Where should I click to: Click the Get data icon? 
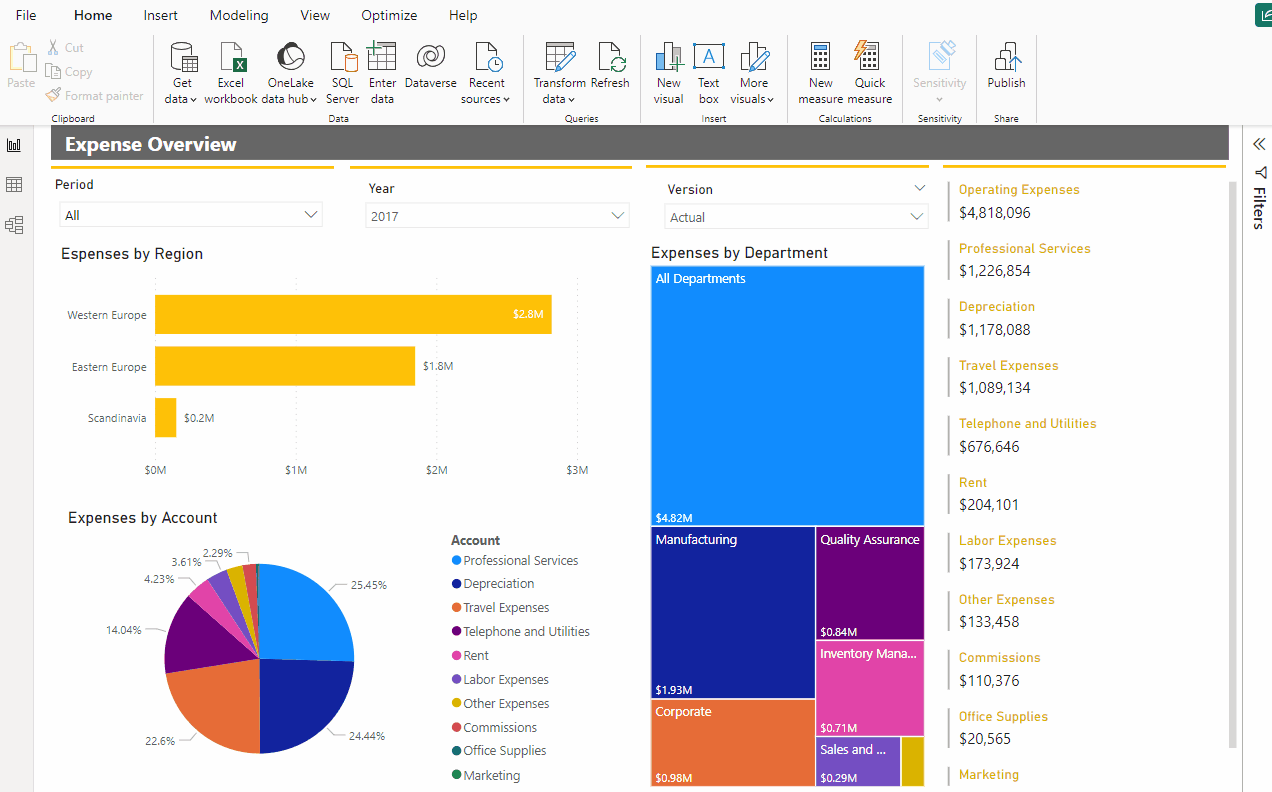(183, 59)
